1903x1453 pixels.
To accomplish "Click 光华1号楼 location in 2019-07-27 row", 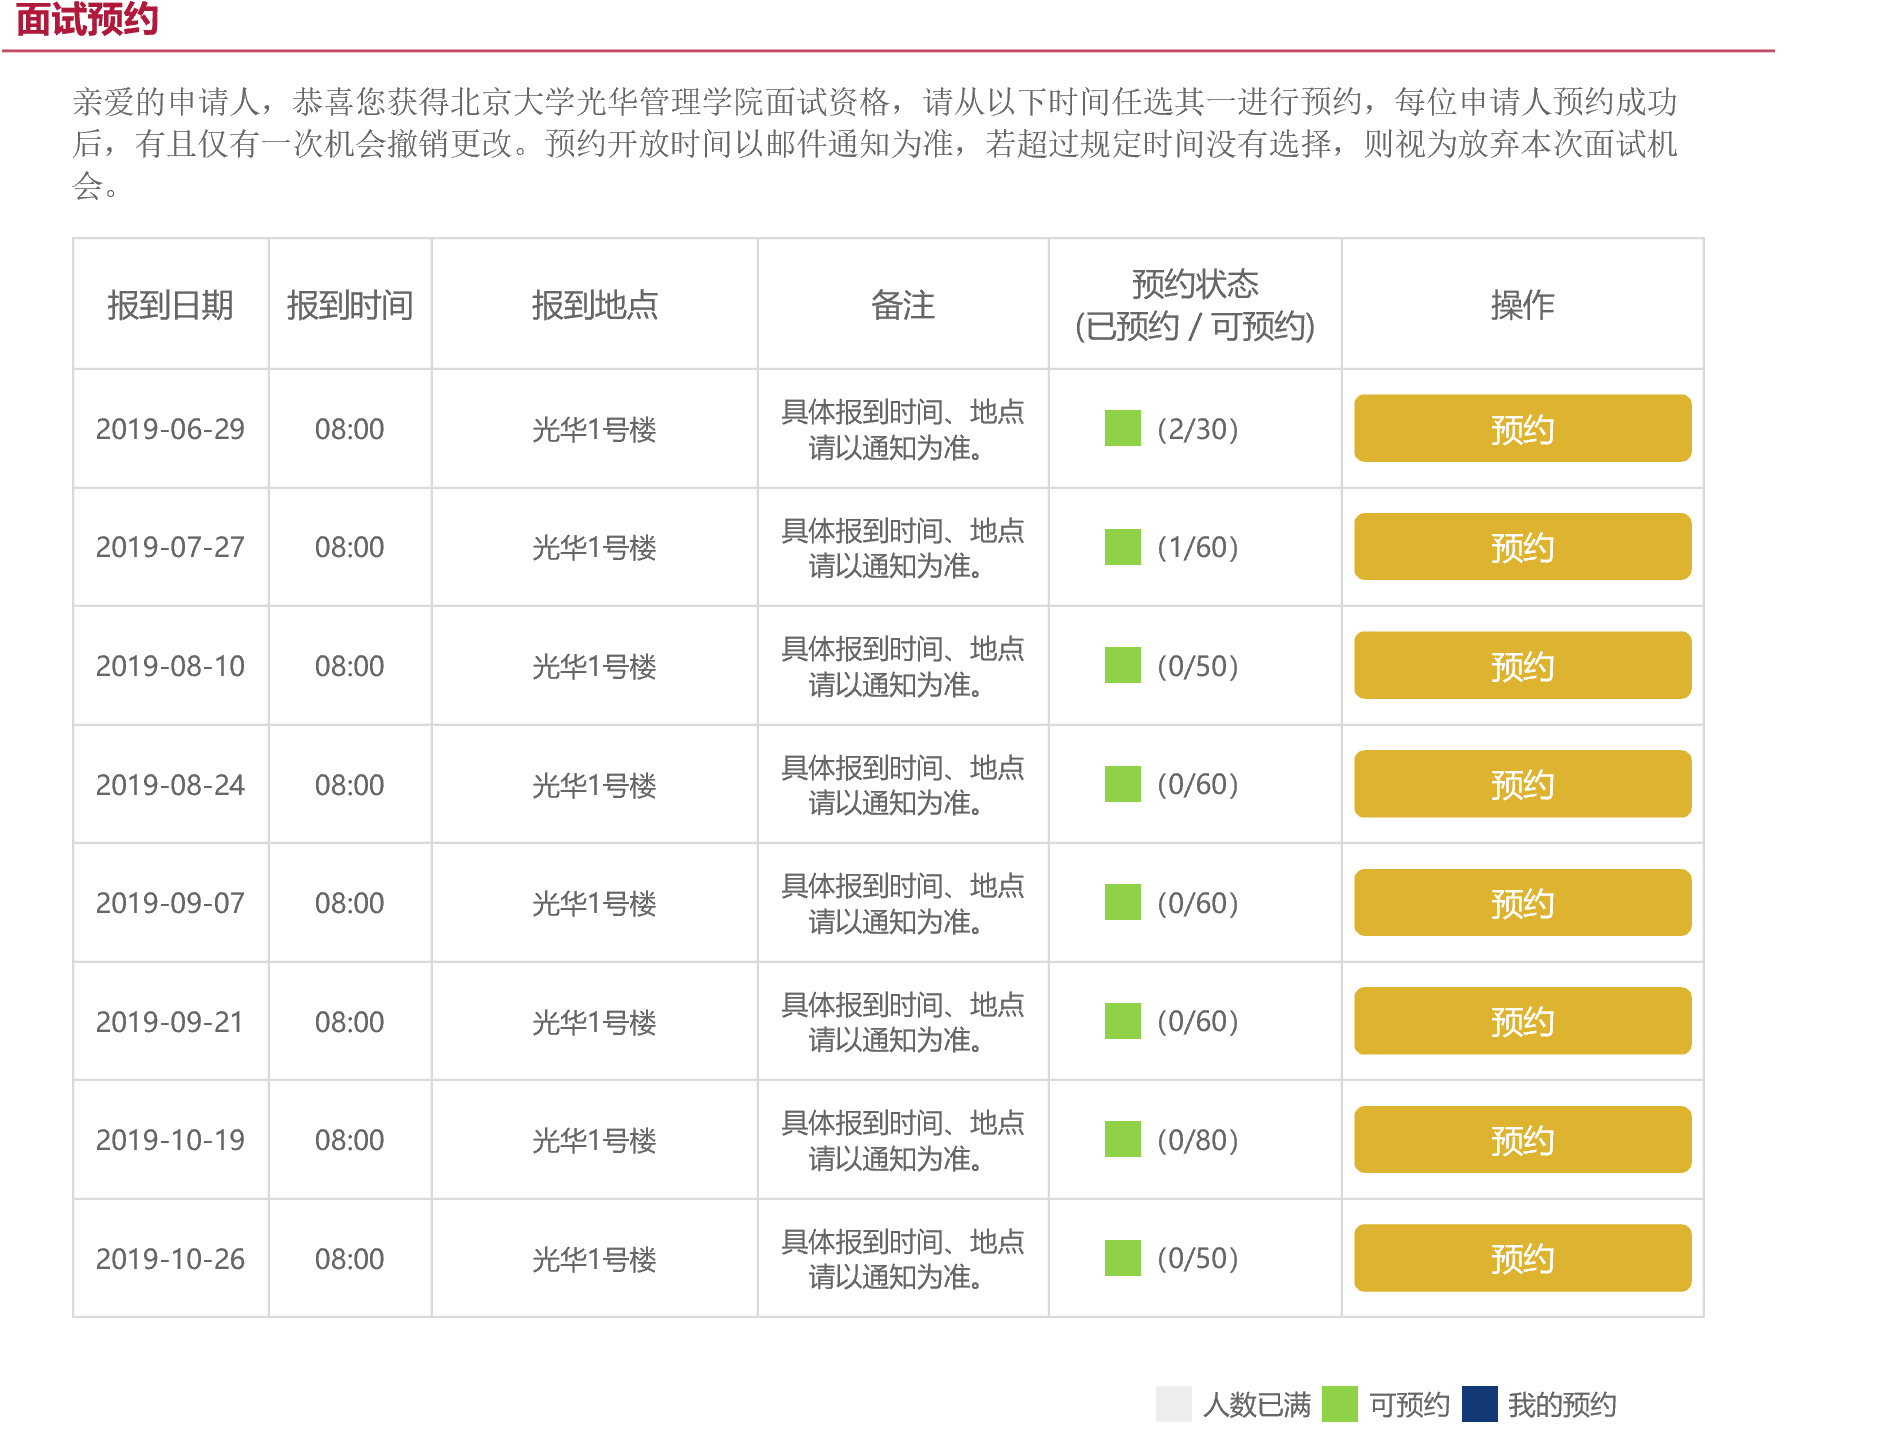I will click(594, 547).
